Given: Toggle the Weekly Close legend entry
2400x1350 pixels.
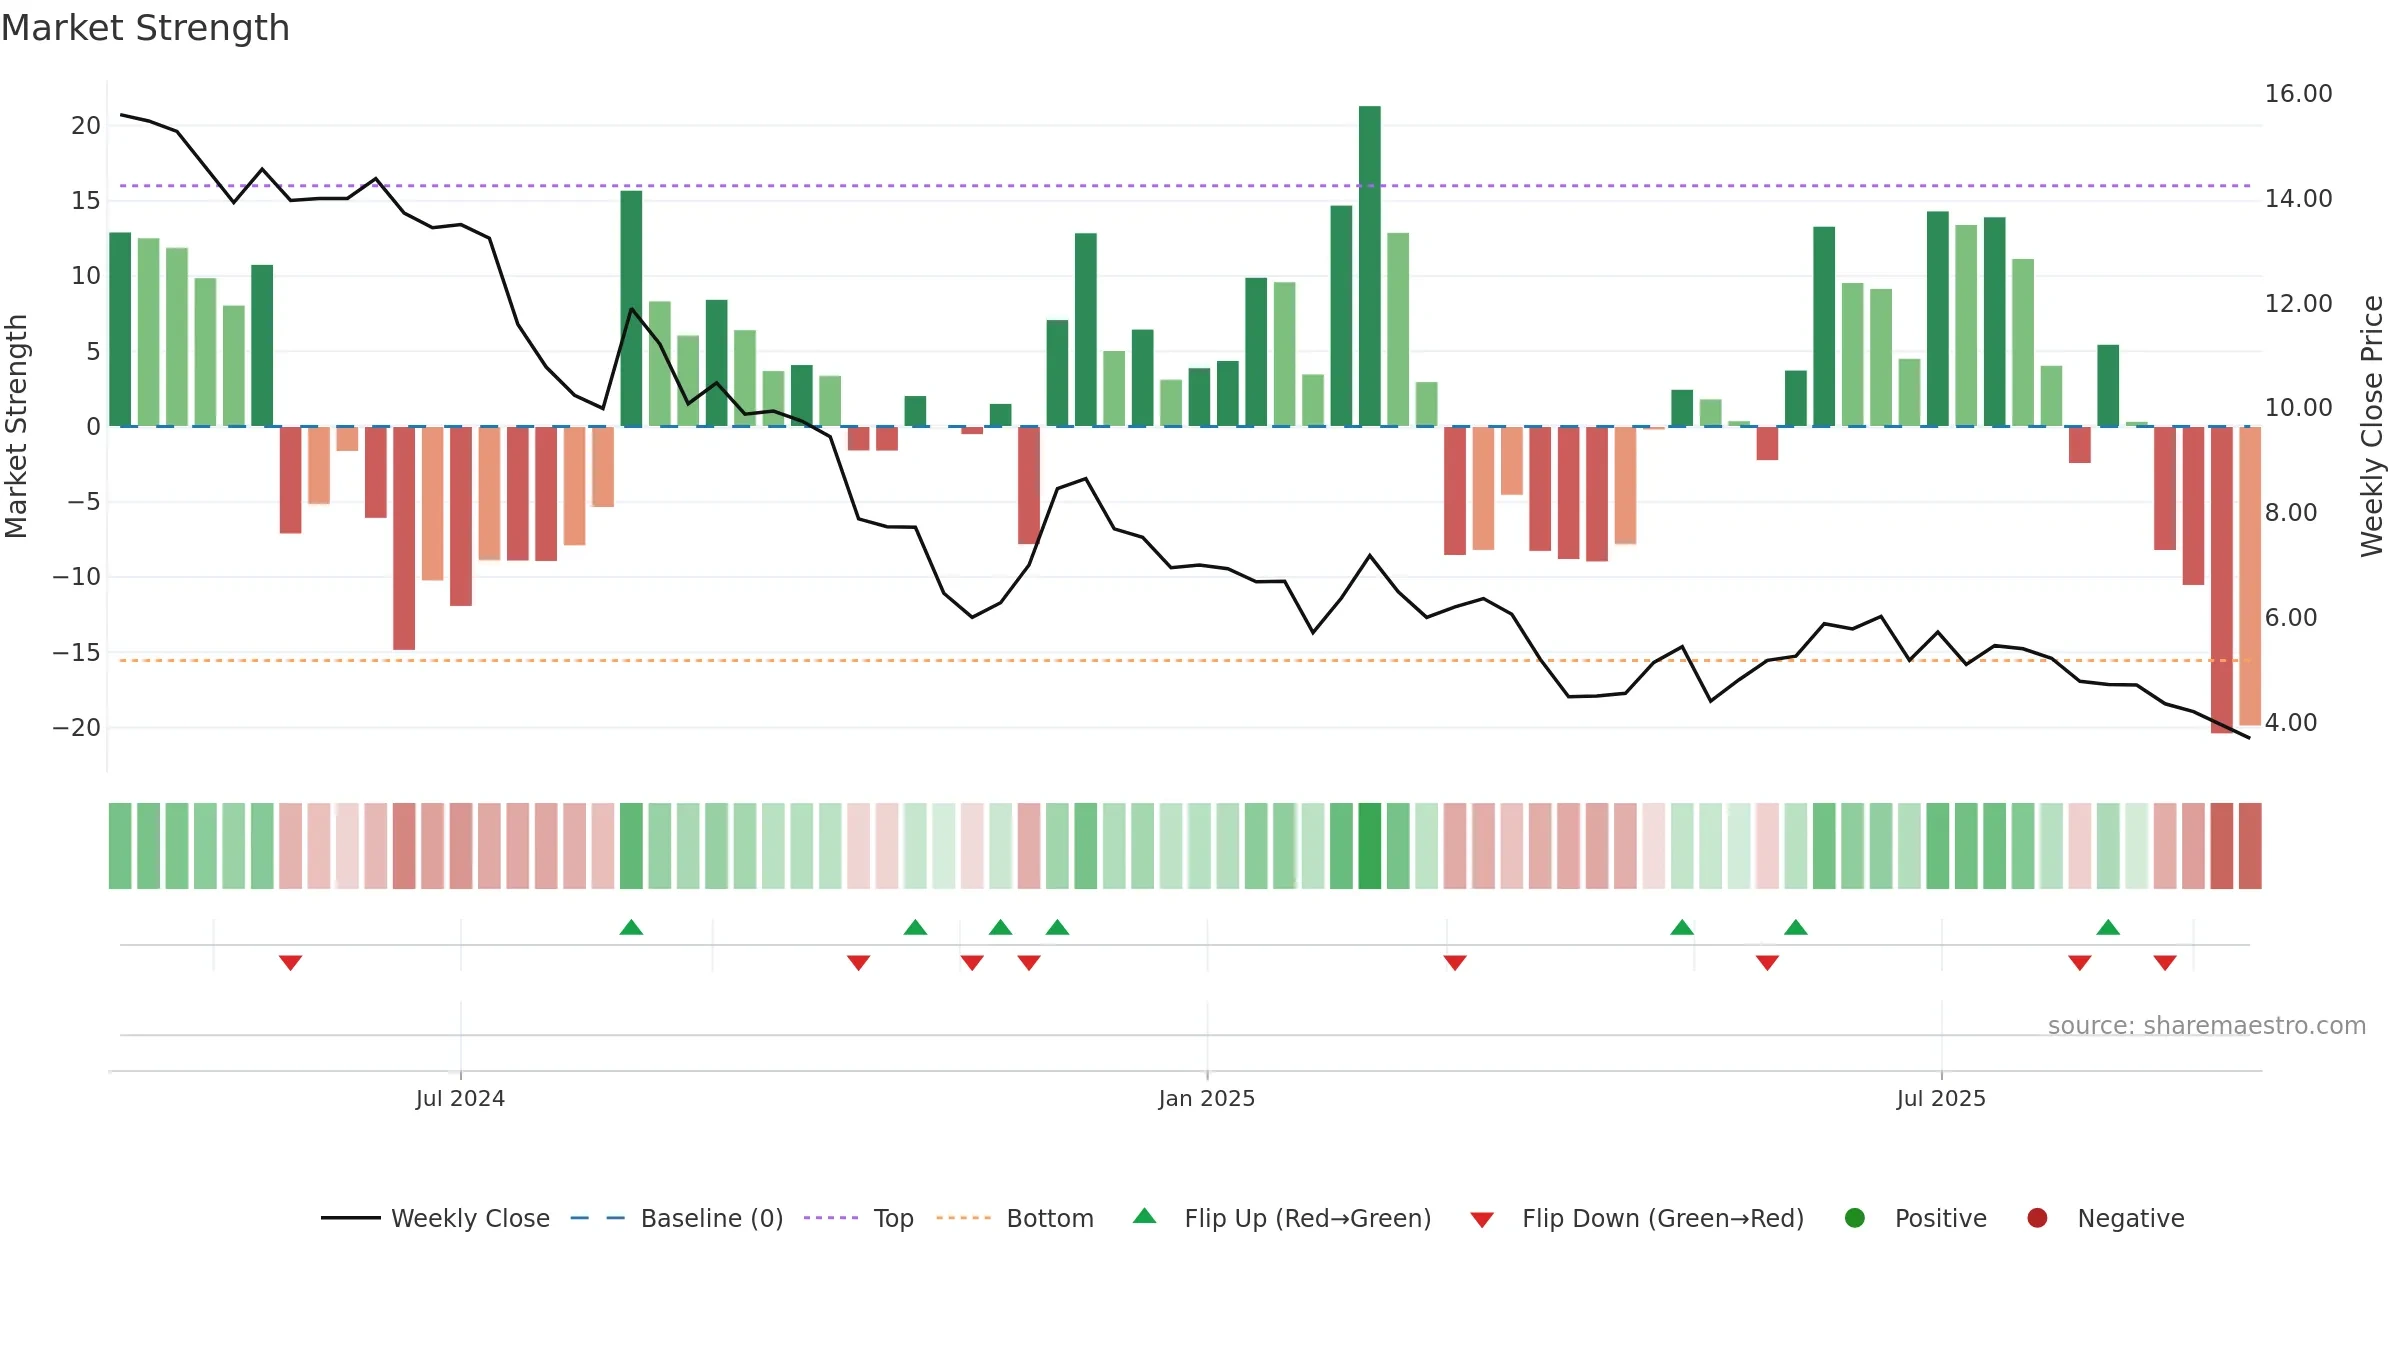Looking at the screenshot, I should tap(435, 1218).
